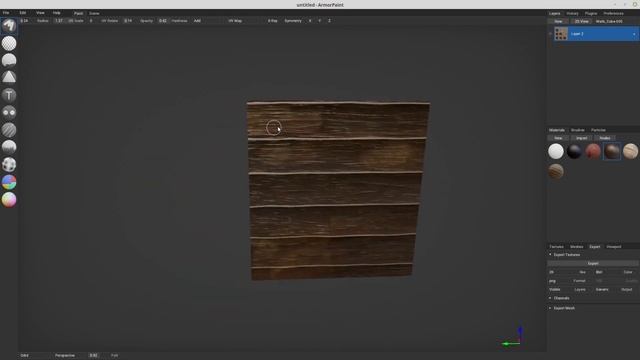Toggle the X-Ray checkbox

[272, 21]
